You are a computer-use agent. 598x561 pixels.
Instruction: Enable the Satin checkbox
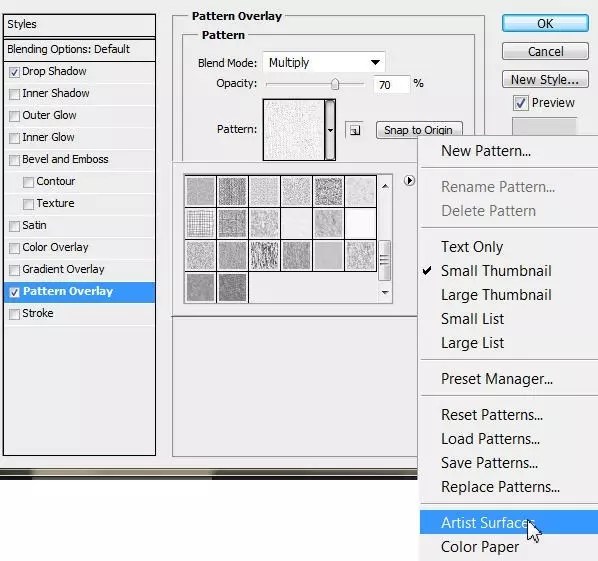pos(14,226)
